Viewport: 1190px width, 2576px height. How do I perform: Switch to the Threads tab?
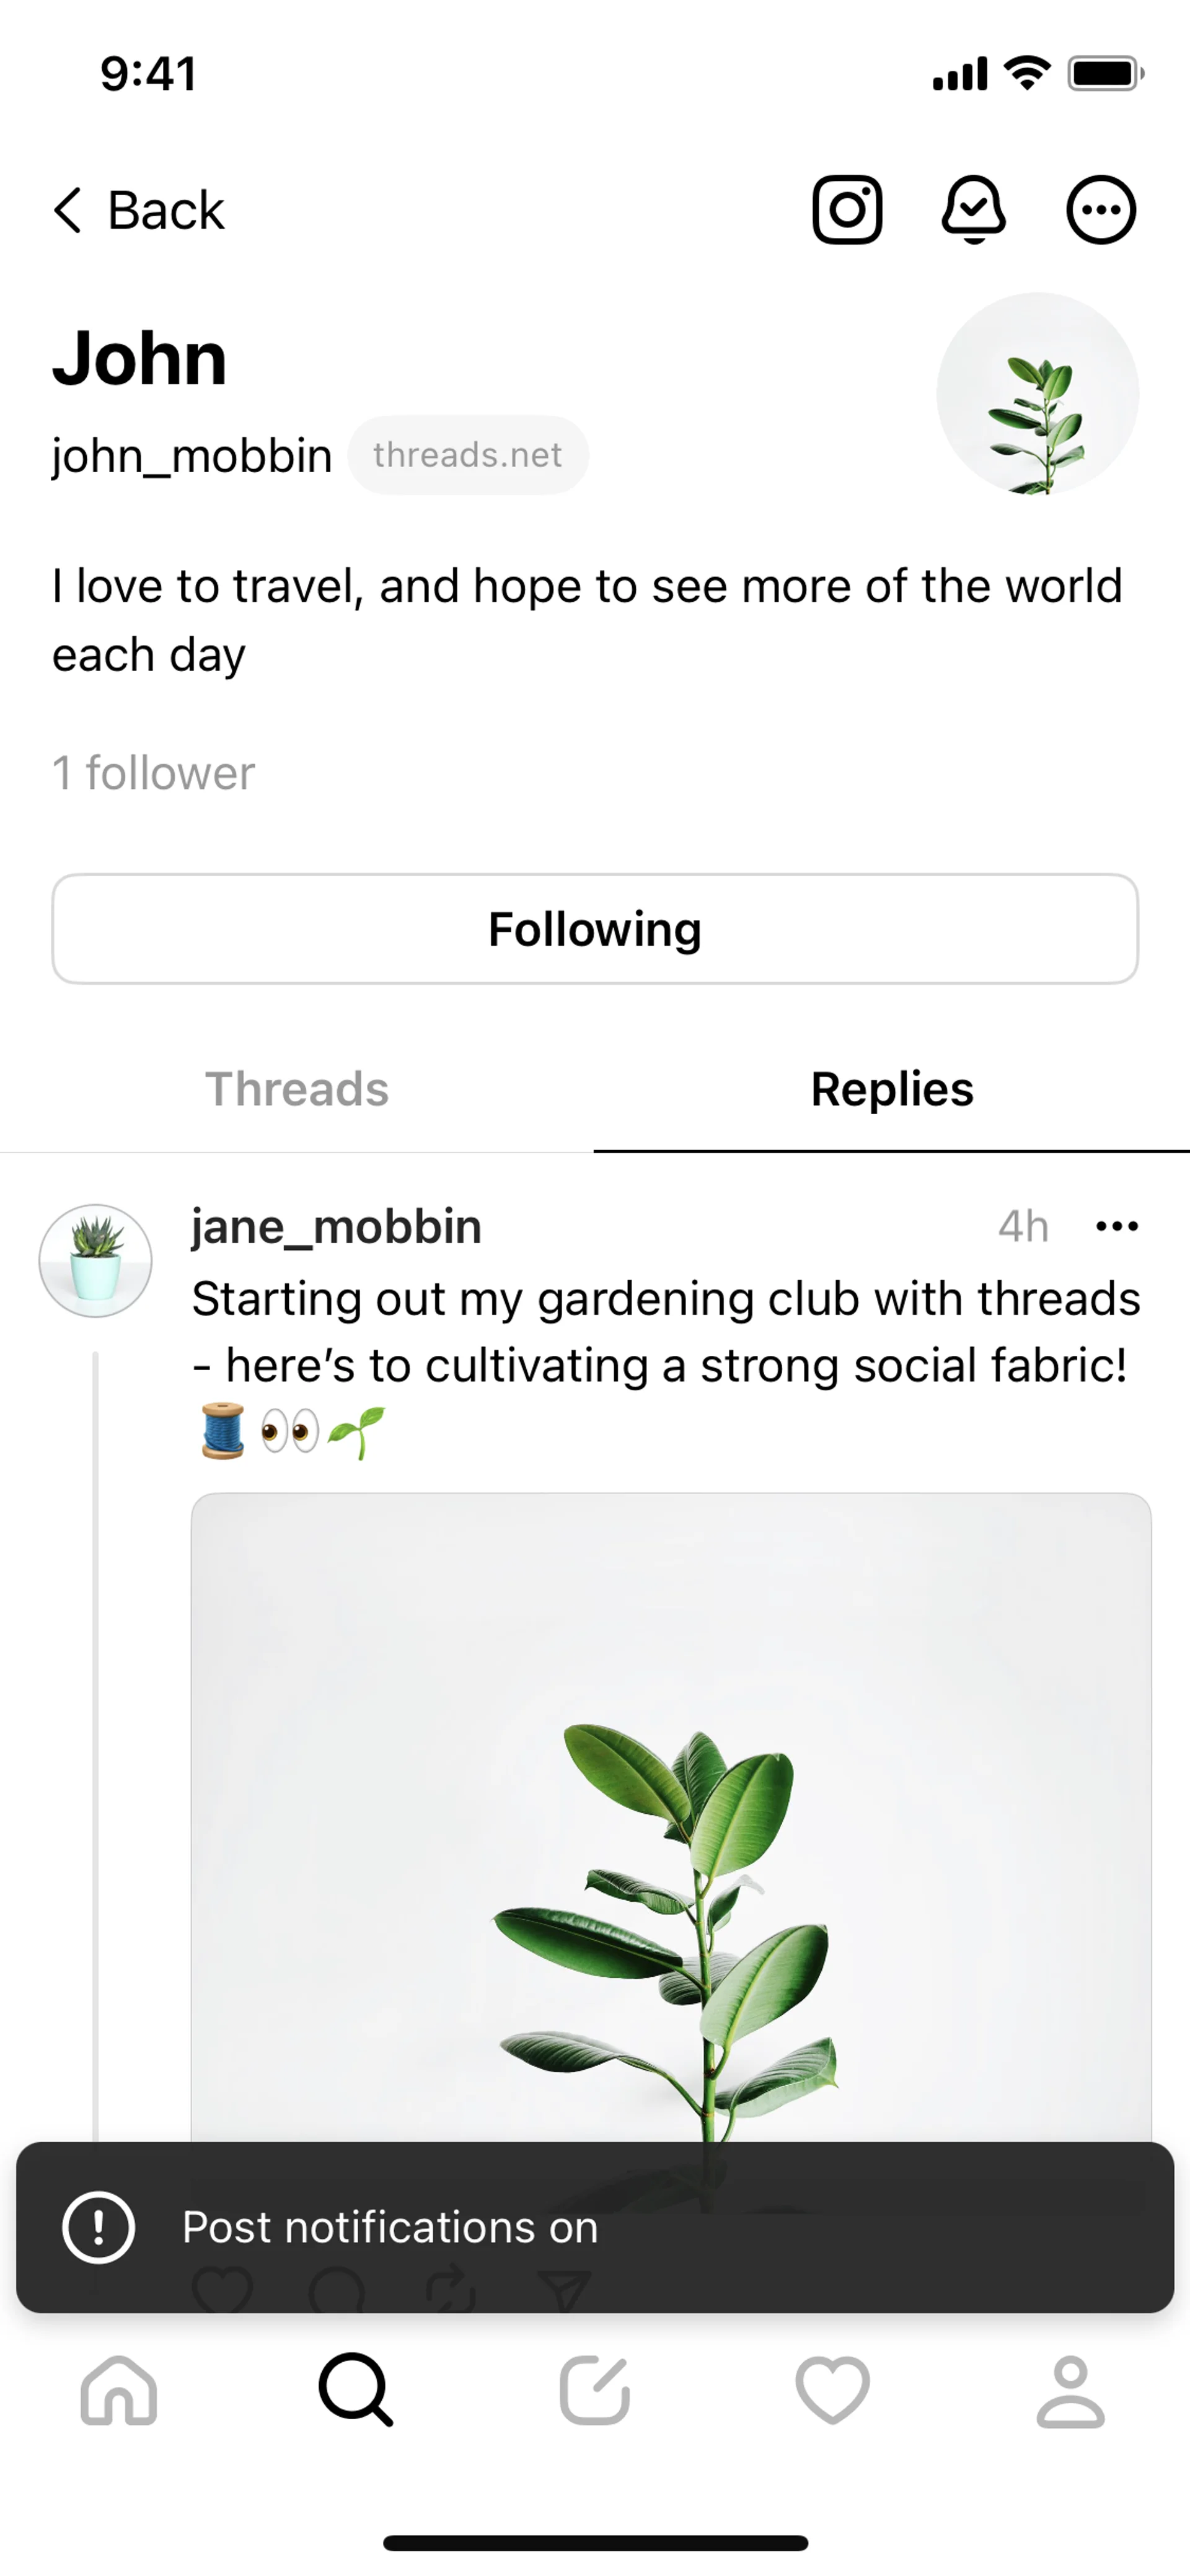(x=297, y=1089)
